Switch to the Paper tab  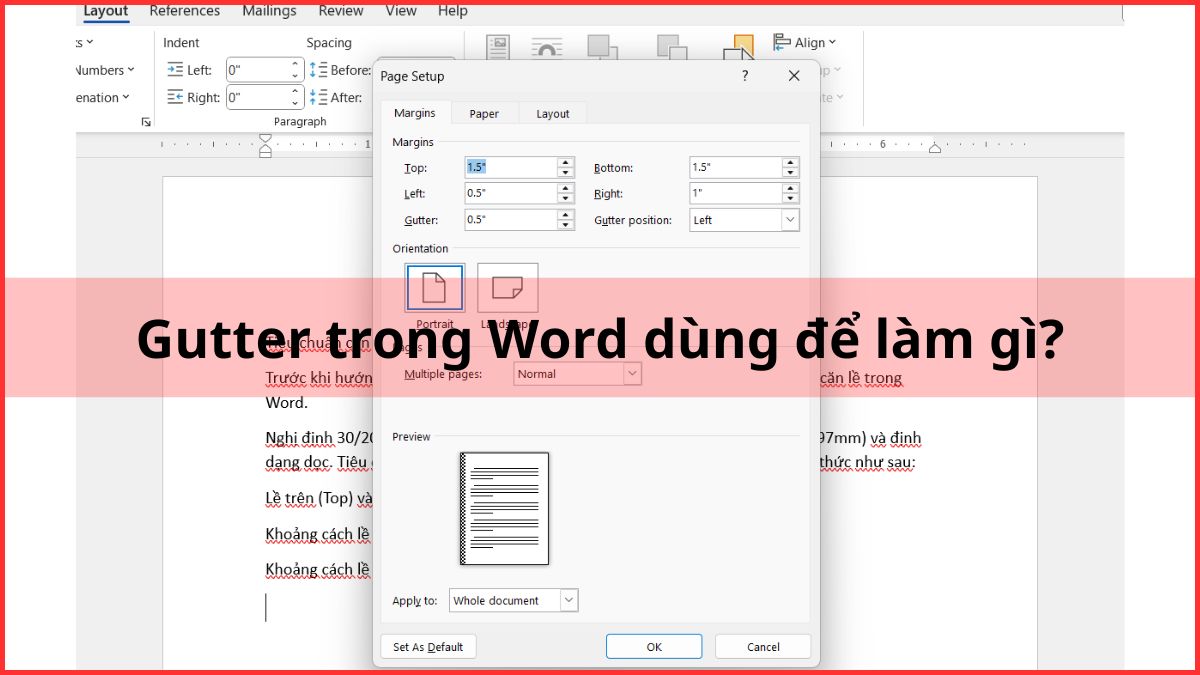[x=484, y=113]
